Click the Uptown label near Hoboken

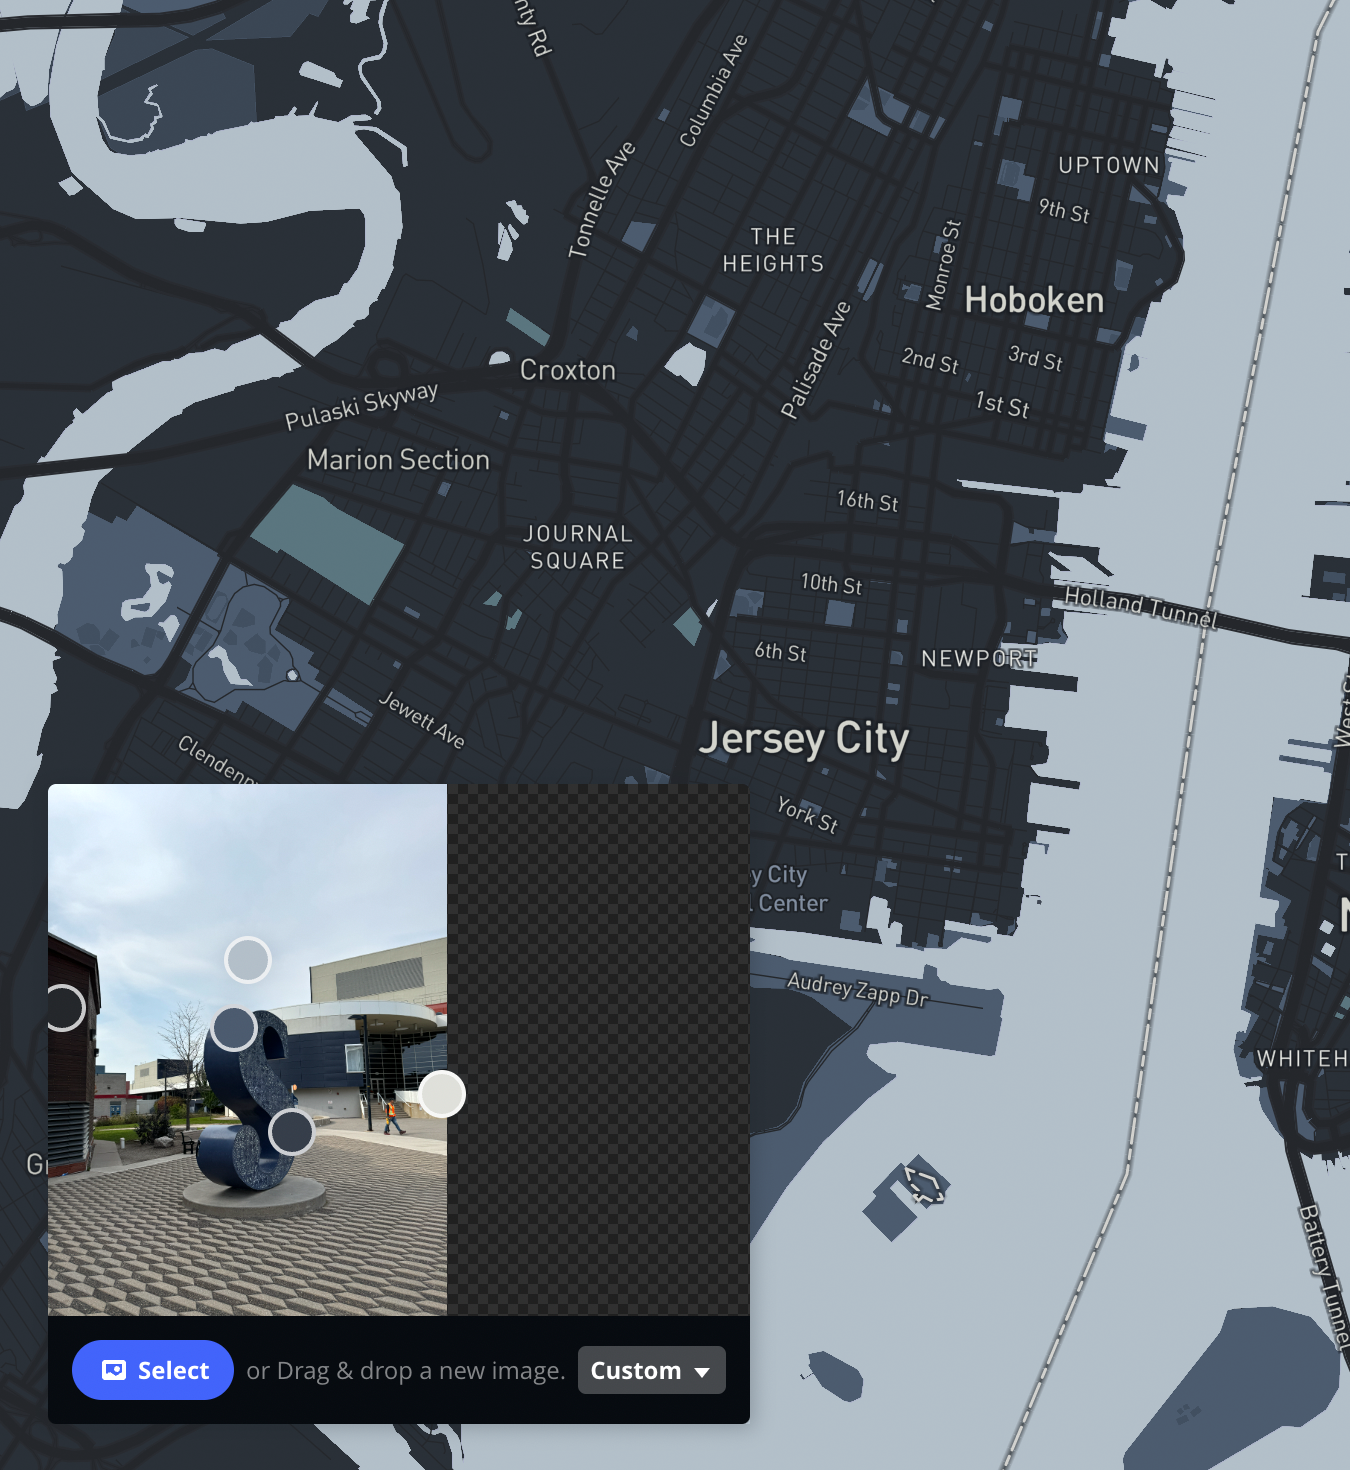point(1107,164)
